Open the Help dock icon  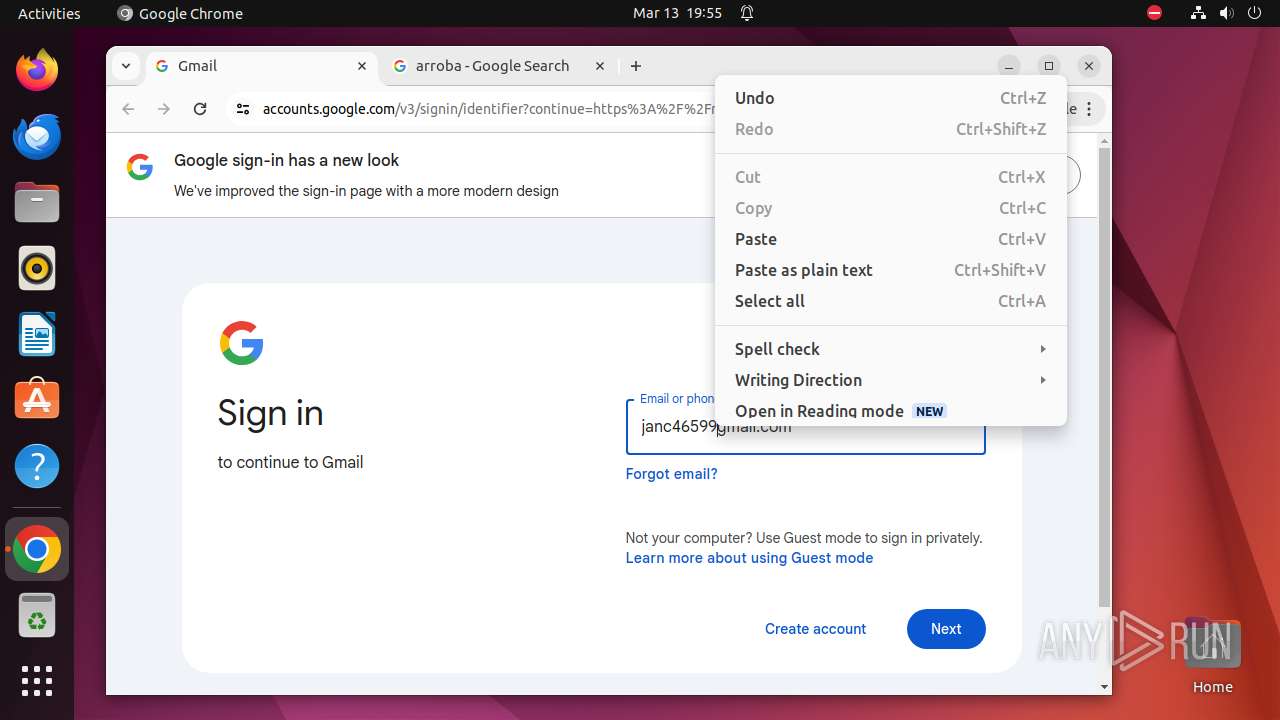37,466
